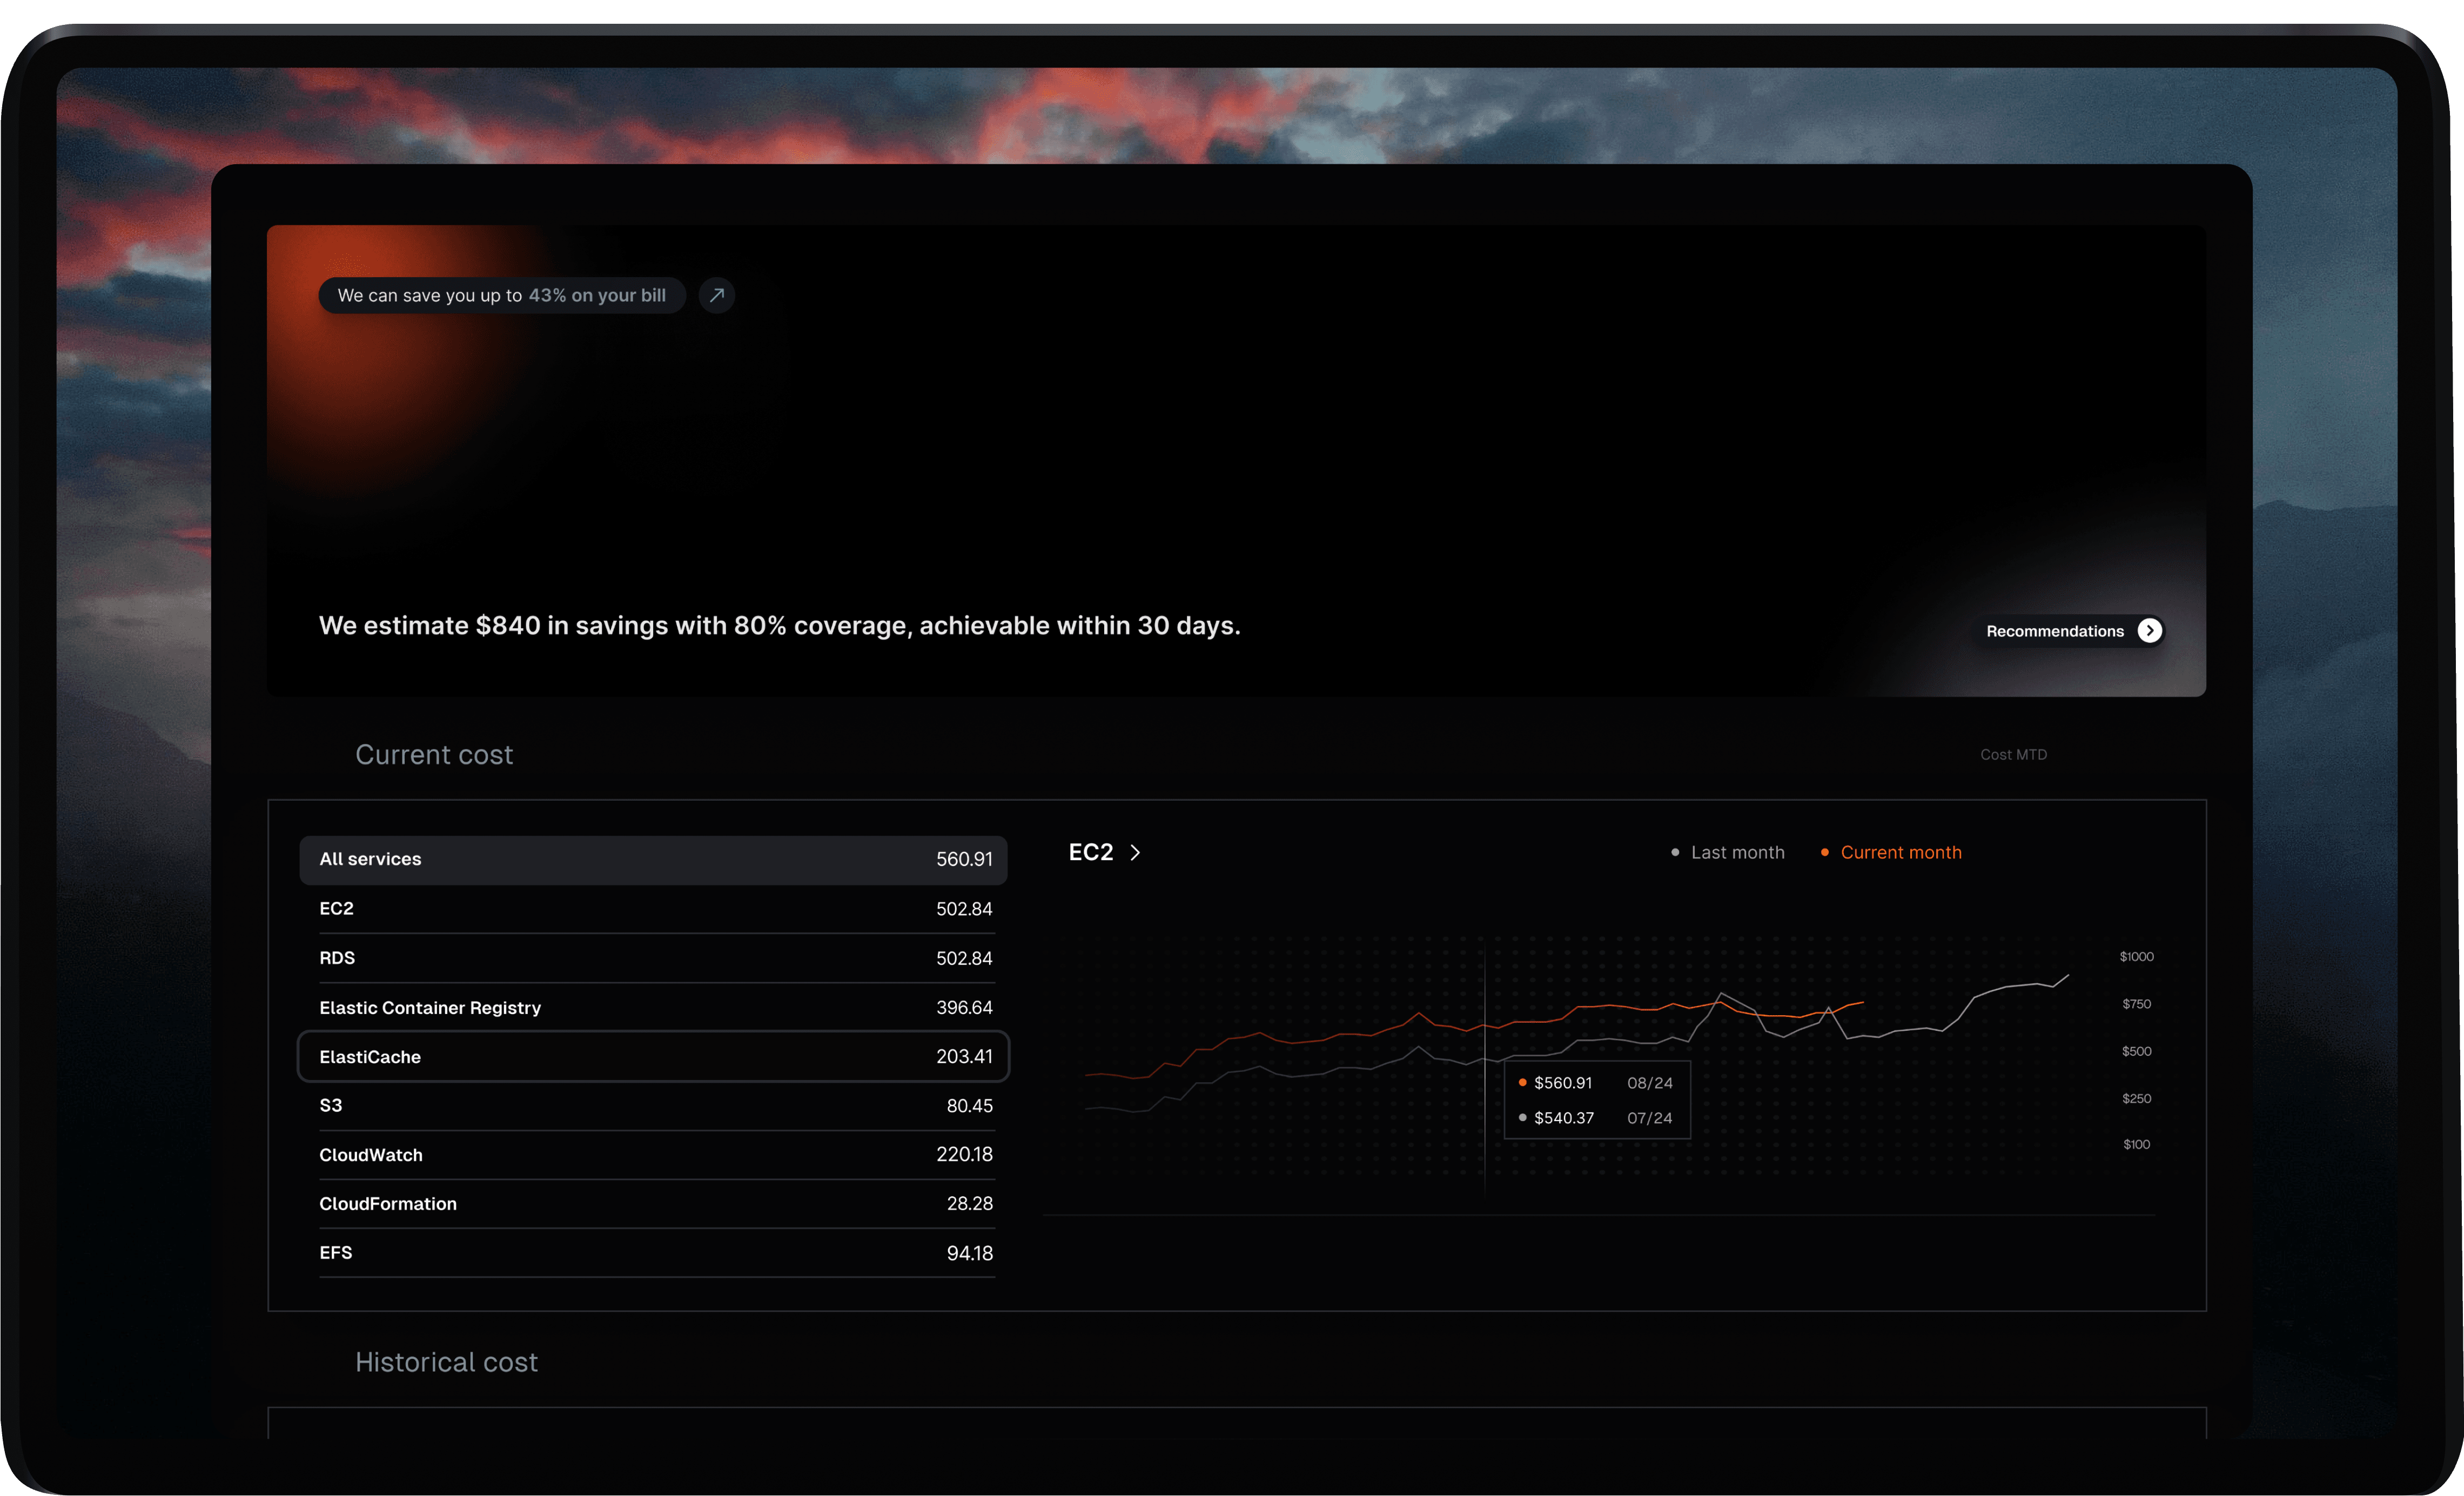The width and height of the screenshot is (2464, 1496).
Task: Open the CloudWatch service row
Action: 653,1154
